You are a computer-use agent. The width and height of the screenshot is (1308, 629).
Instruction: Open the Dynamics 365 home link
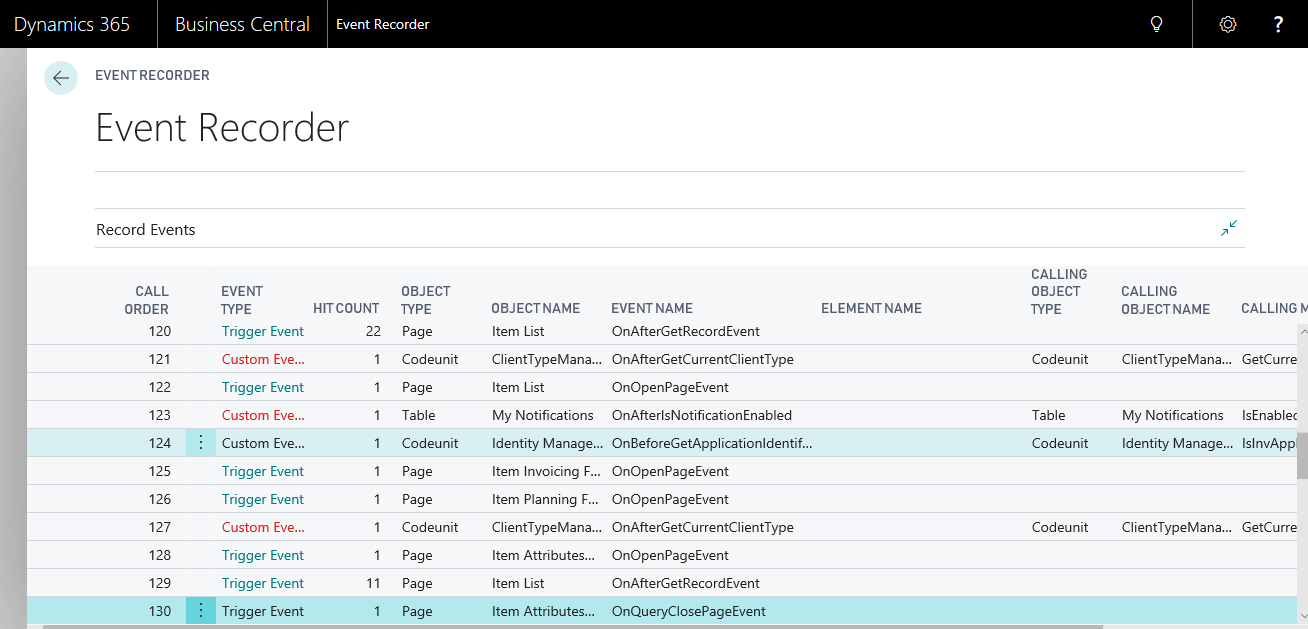click(x=72, y=24)
